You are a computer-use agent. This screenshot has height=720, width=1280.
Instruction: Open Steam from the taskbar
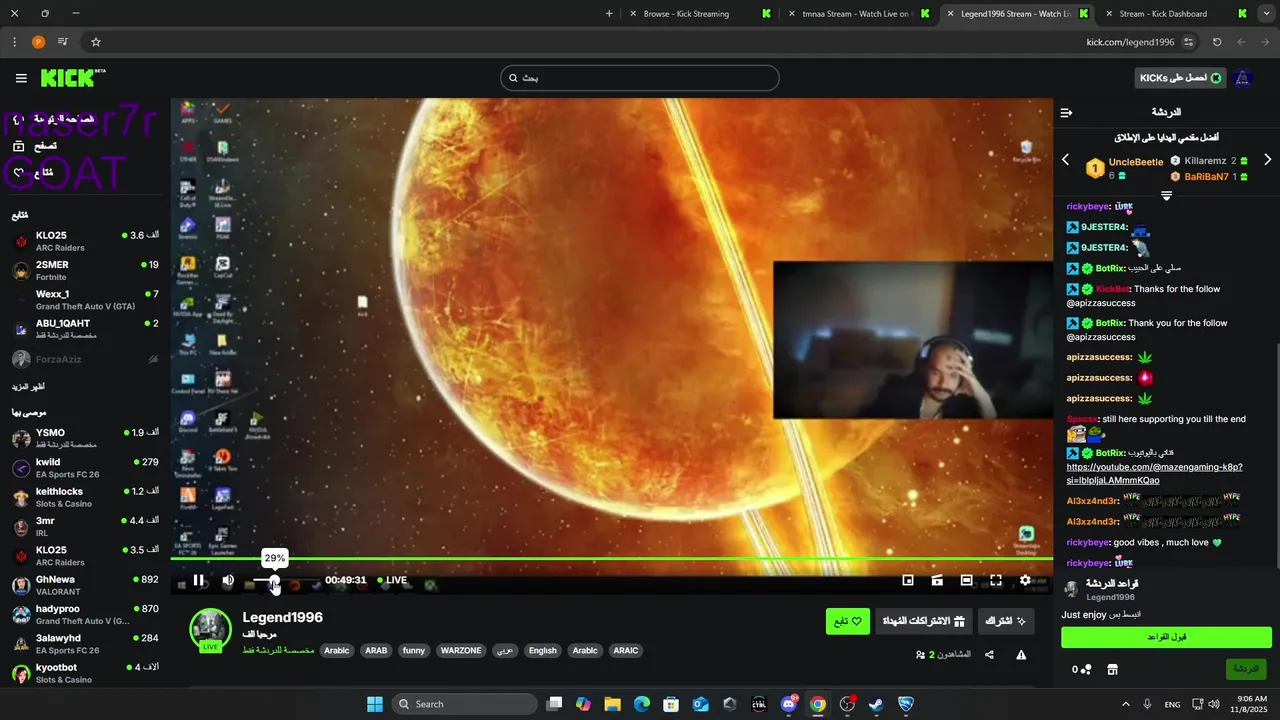[876, 704]
